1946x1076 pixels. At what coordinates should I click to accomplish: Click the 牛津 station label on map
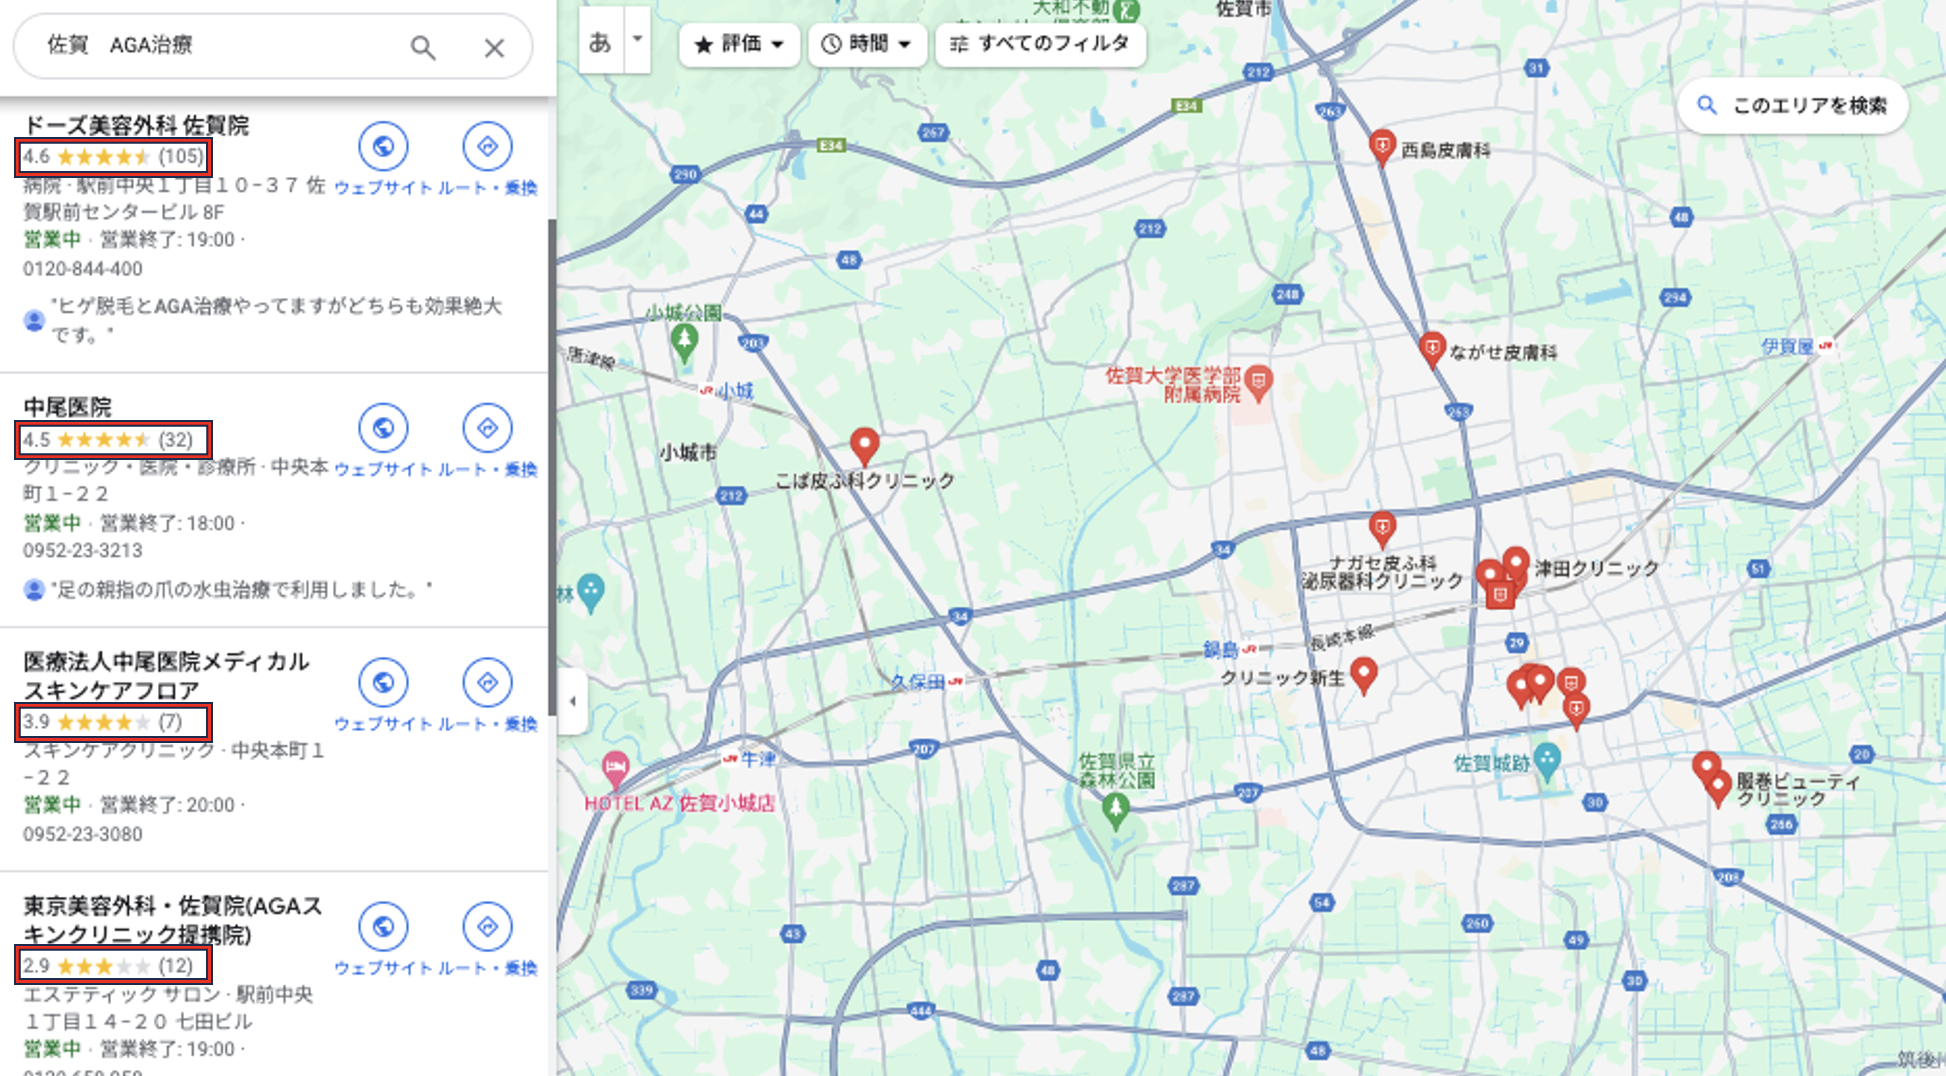pyautogui.click(x=758, y=759)
